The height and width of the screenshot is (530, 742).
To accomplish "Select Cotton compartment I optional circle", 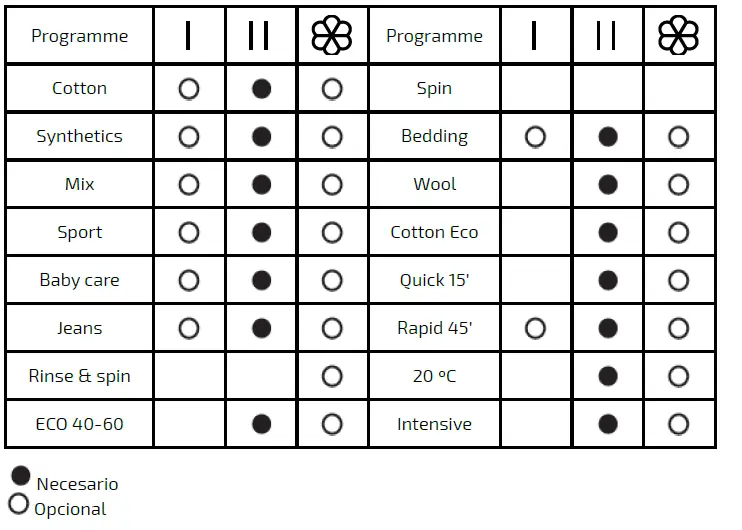I will [188, 88].
